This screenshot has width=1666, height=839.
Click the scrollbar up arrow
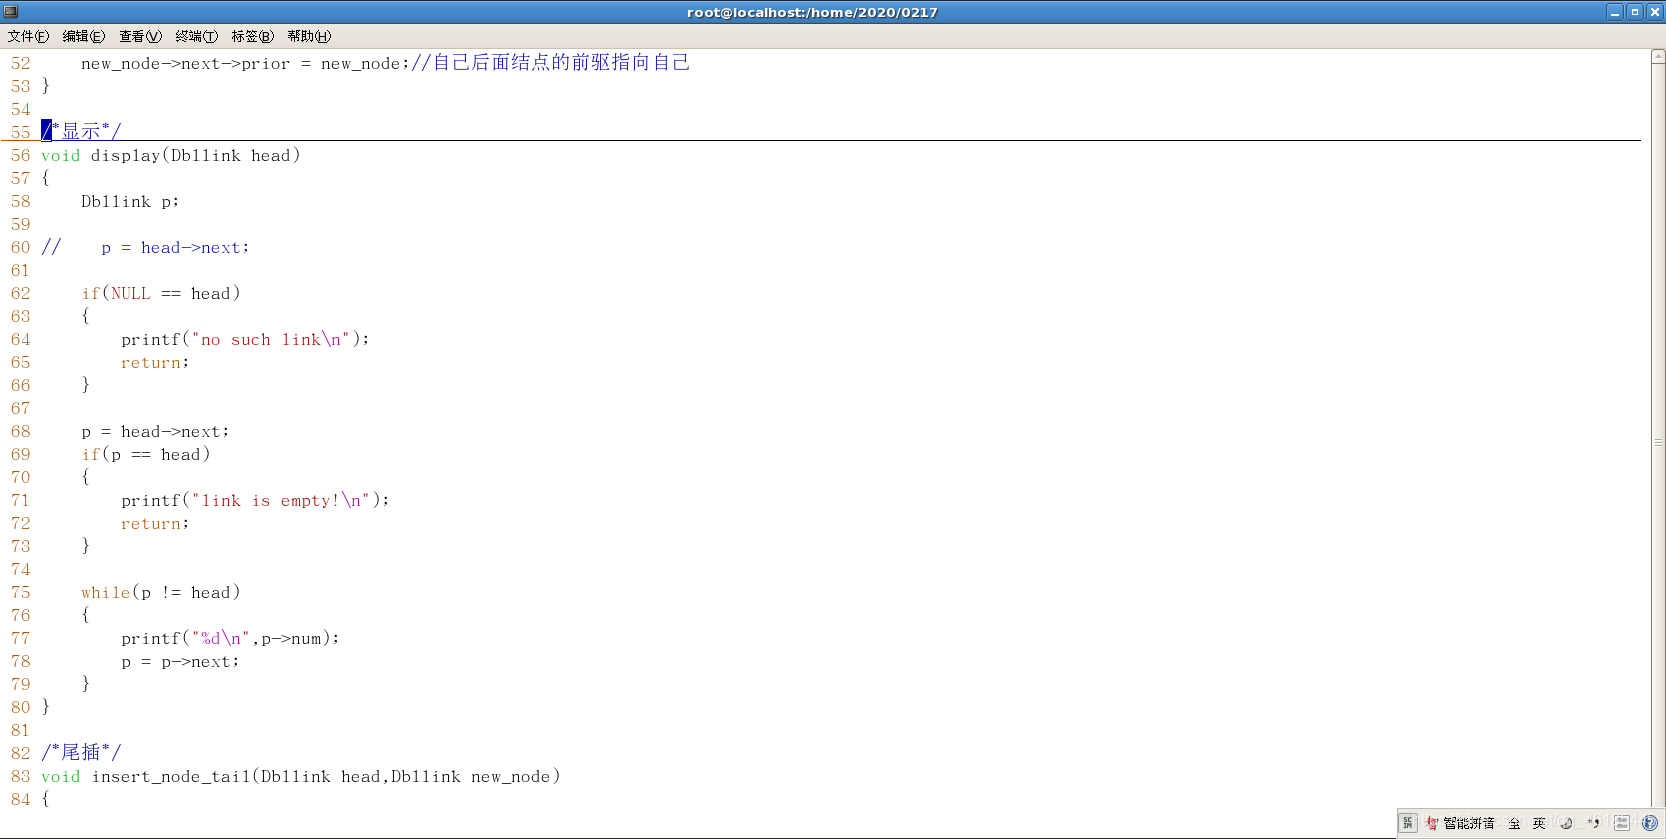[x=1658, y=58]
